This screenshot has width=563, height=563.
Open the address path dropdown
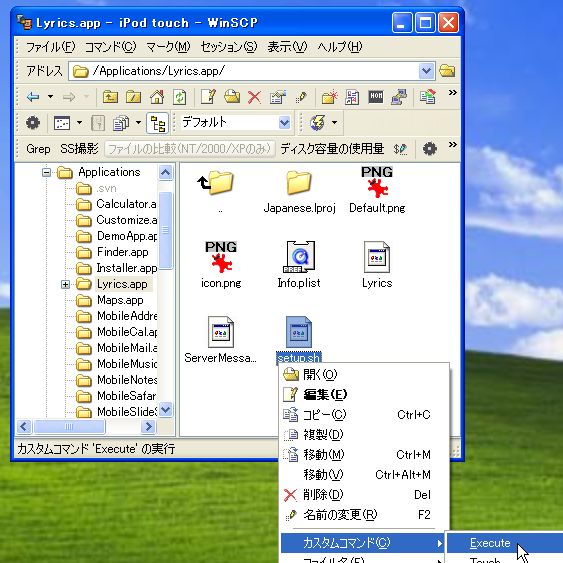click(427, 71)
